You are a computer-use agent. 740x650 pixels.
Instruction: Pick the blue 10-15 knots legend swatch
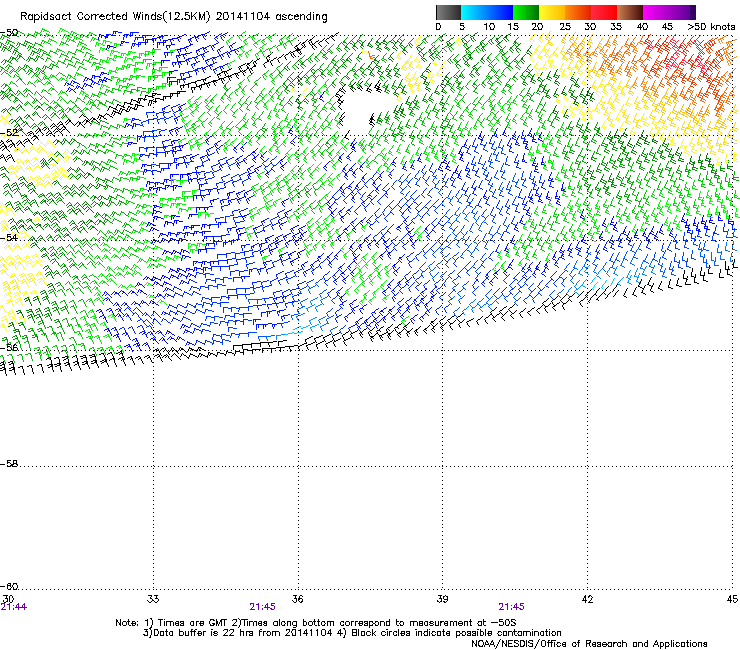pyautogui.click(x=500, y=12)
